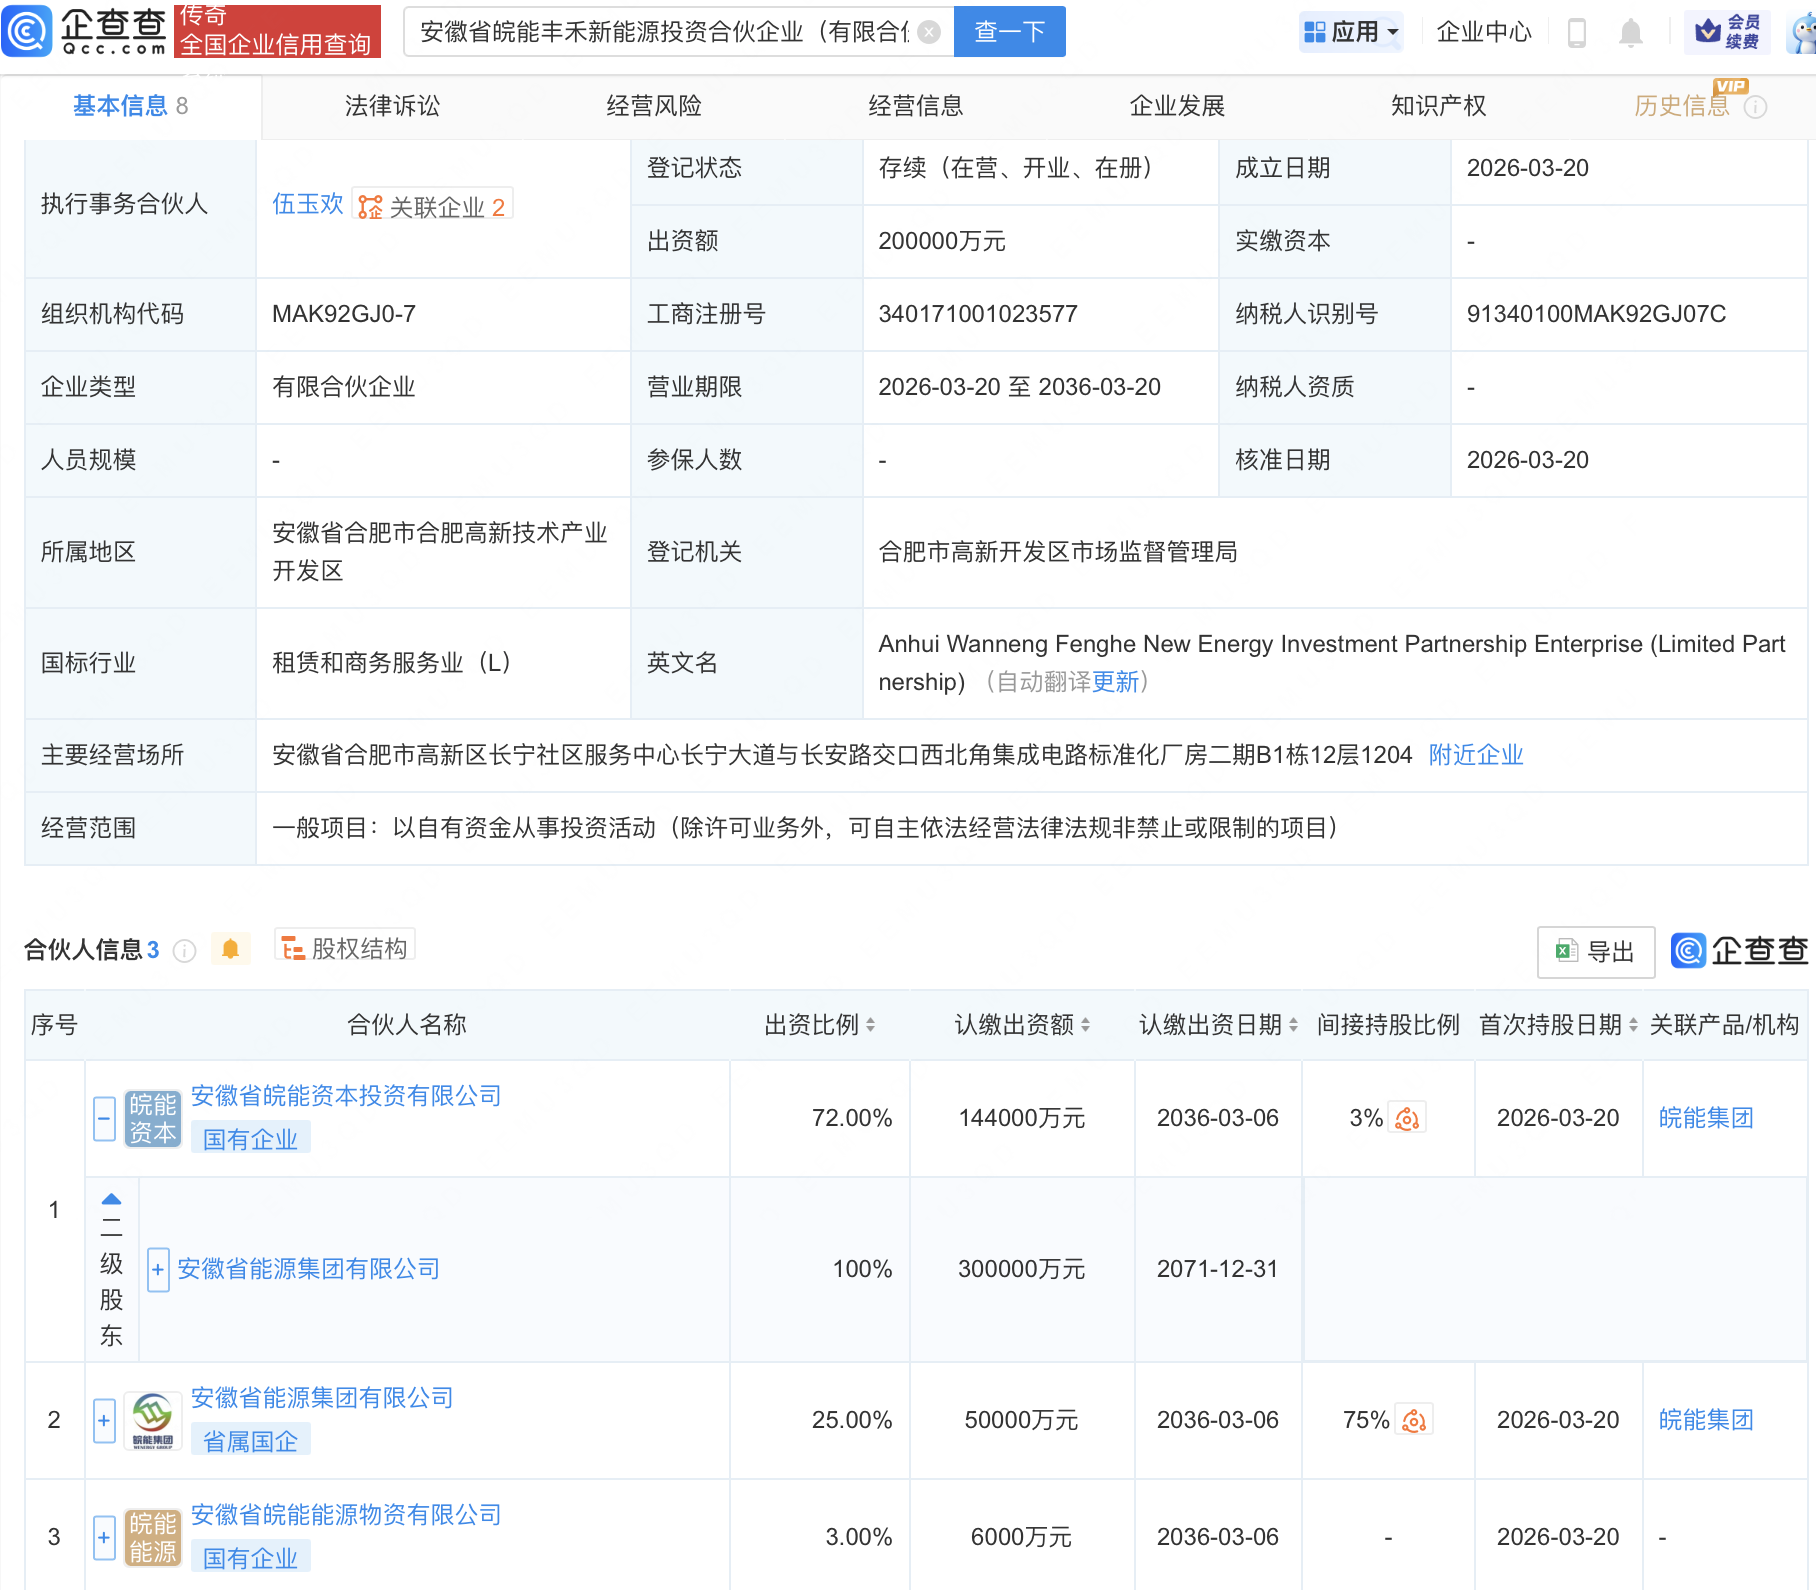Open the 附近企业 link
The image size is (1816, 1590).
(x=1476, y=755)
